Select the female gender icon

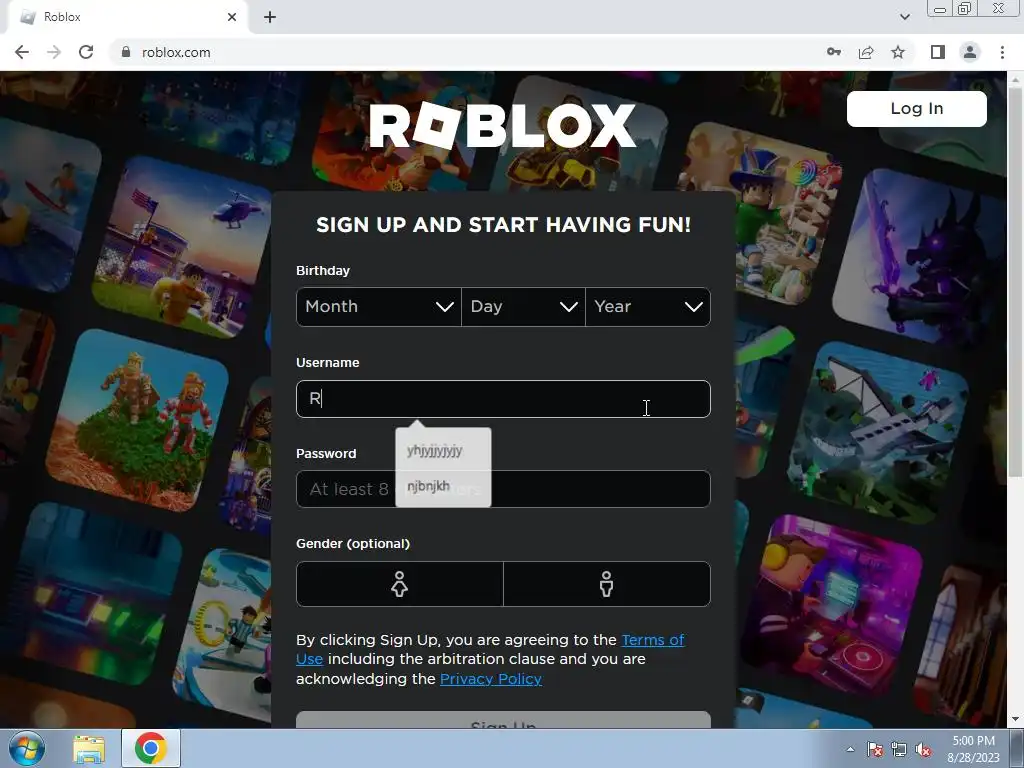click(400, 584)
